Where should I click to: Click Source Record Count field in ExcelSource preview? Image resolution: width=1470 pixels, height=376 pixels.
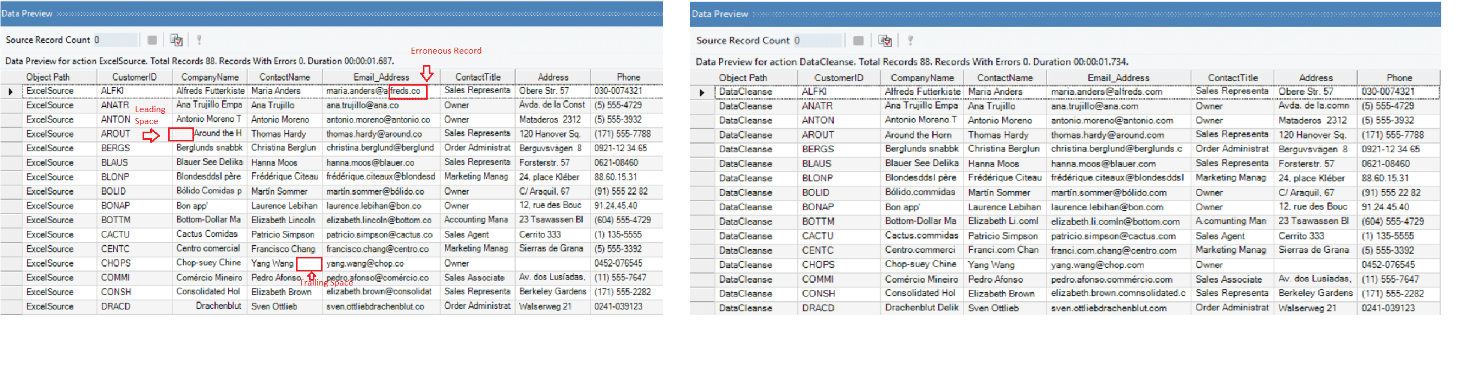115,41
